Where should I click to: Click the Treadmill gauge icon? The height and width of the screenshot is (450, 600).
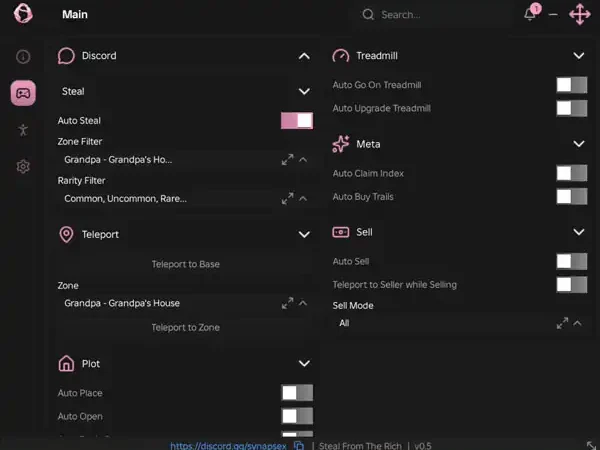(x=341, y=56)
